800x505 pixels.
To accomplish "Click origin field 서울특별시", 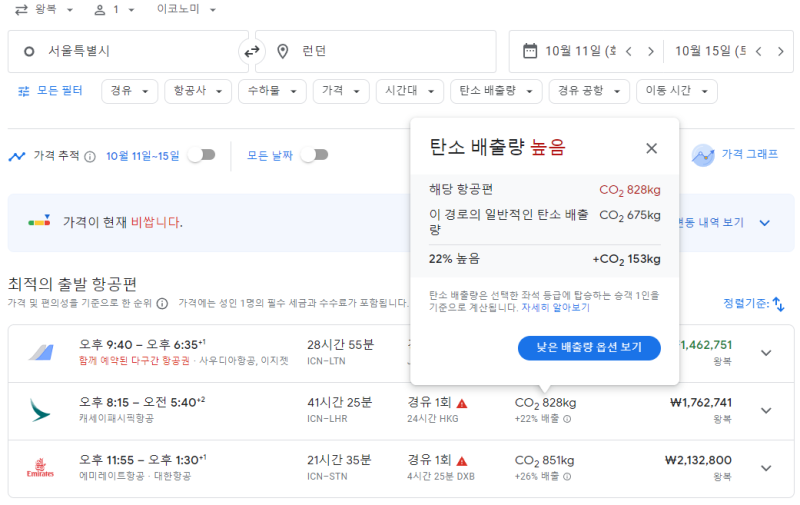I will 128,52.
